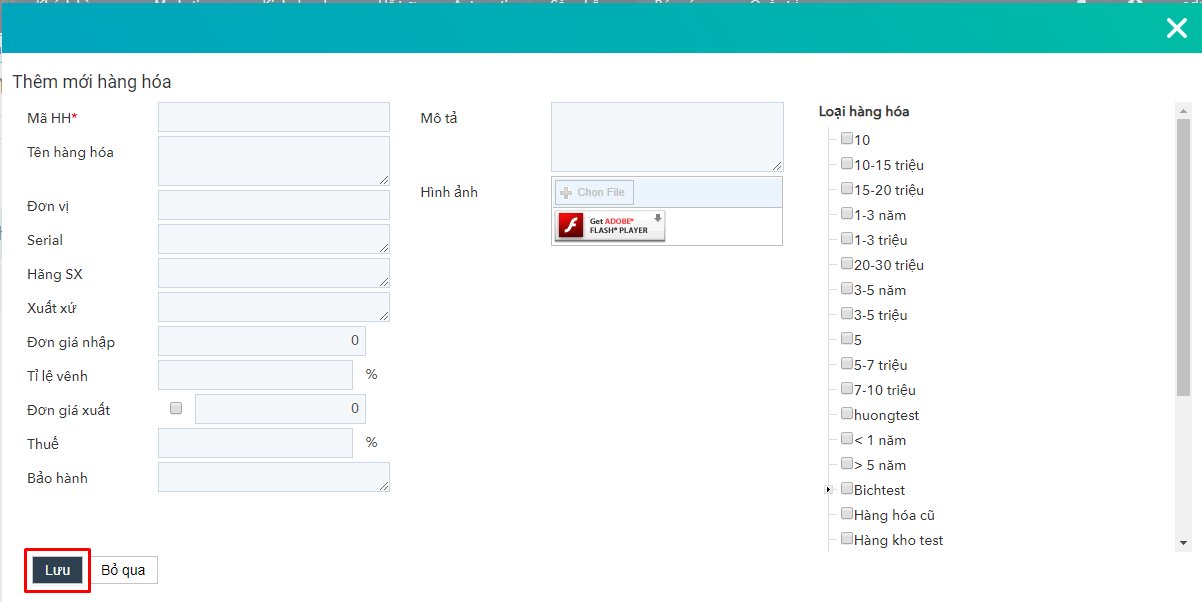Click the Tên hàng hóa text area

click(274, 161)
